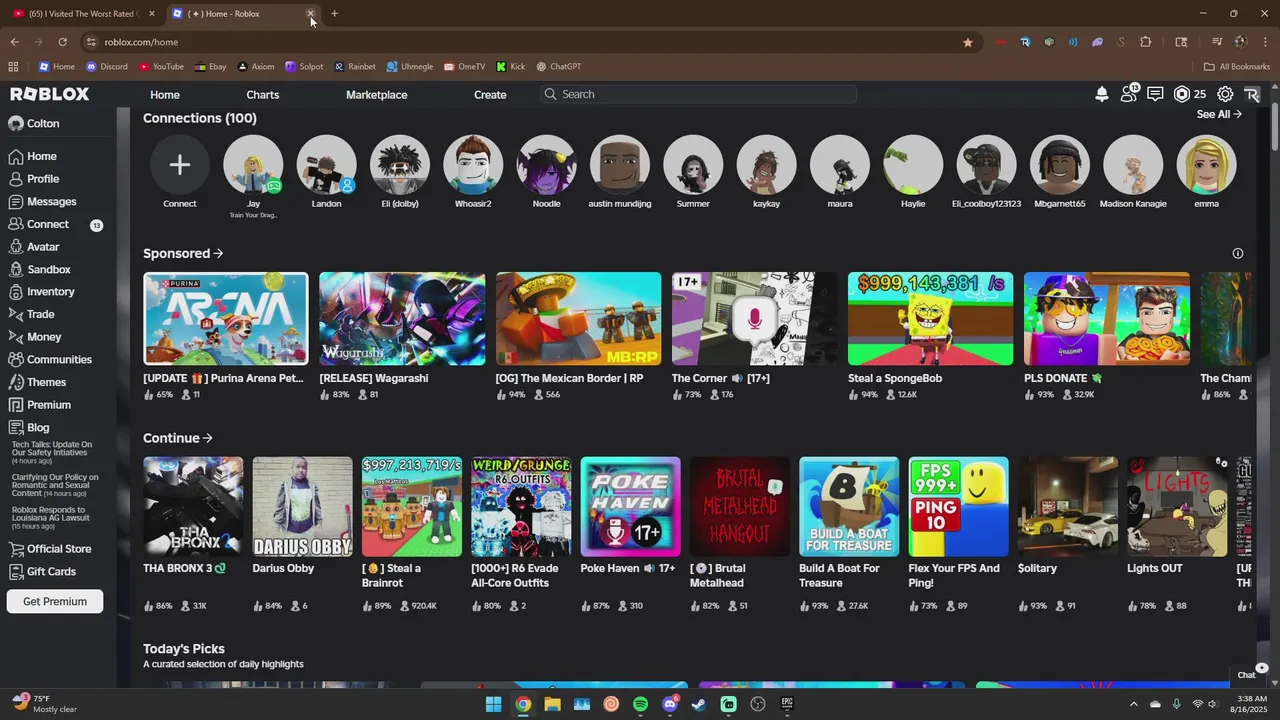
Task: Open Whoasir2's connection avatar
Action: tap(473, 165)
